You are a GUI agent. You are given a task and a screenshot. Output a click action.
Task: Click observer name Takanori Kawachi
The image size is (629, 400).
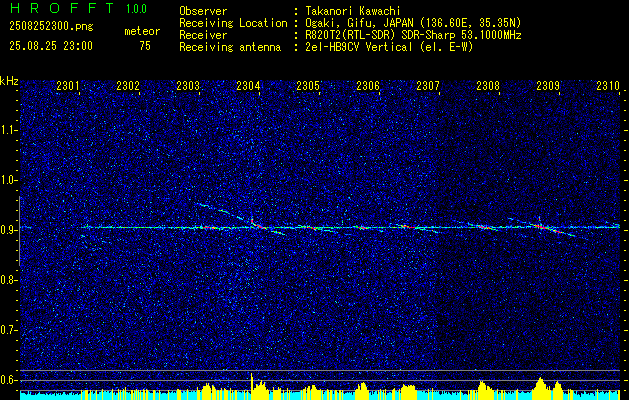coord(353,11)
